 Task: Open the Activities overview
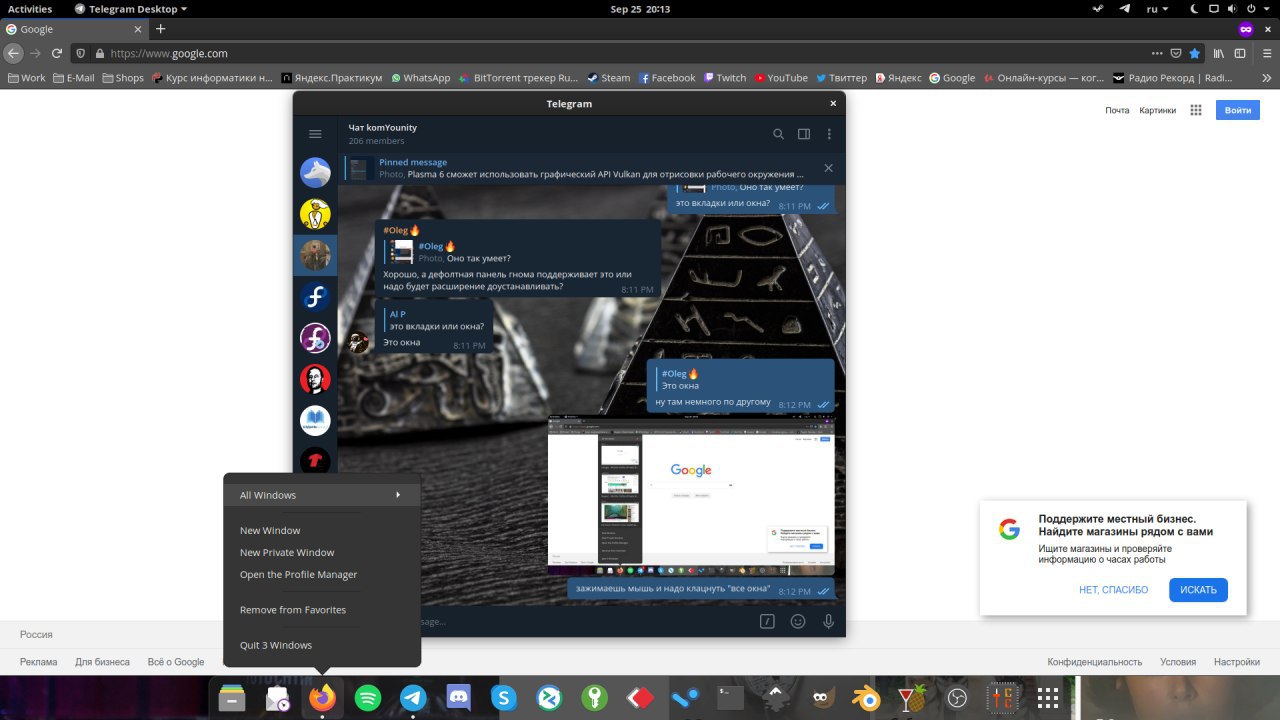pos(30,9)
